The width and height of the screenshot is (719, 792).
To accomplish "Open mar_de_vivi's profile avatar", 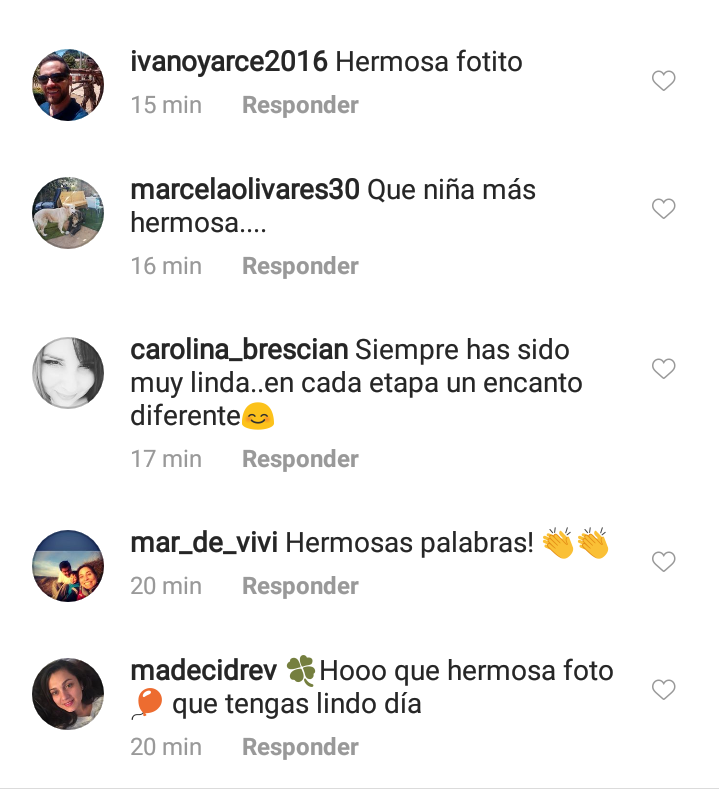I will [x=68, y=566].
